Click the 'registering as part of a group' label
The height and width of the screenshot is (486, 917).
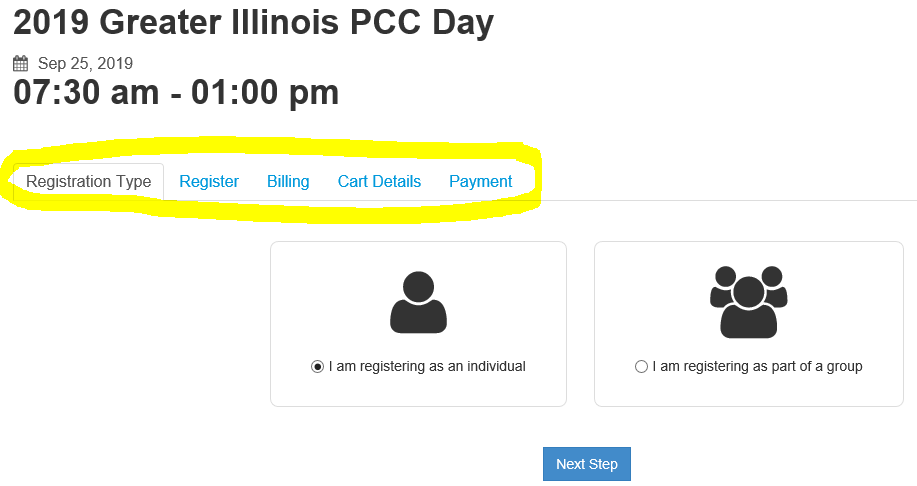tap(757, 366)
